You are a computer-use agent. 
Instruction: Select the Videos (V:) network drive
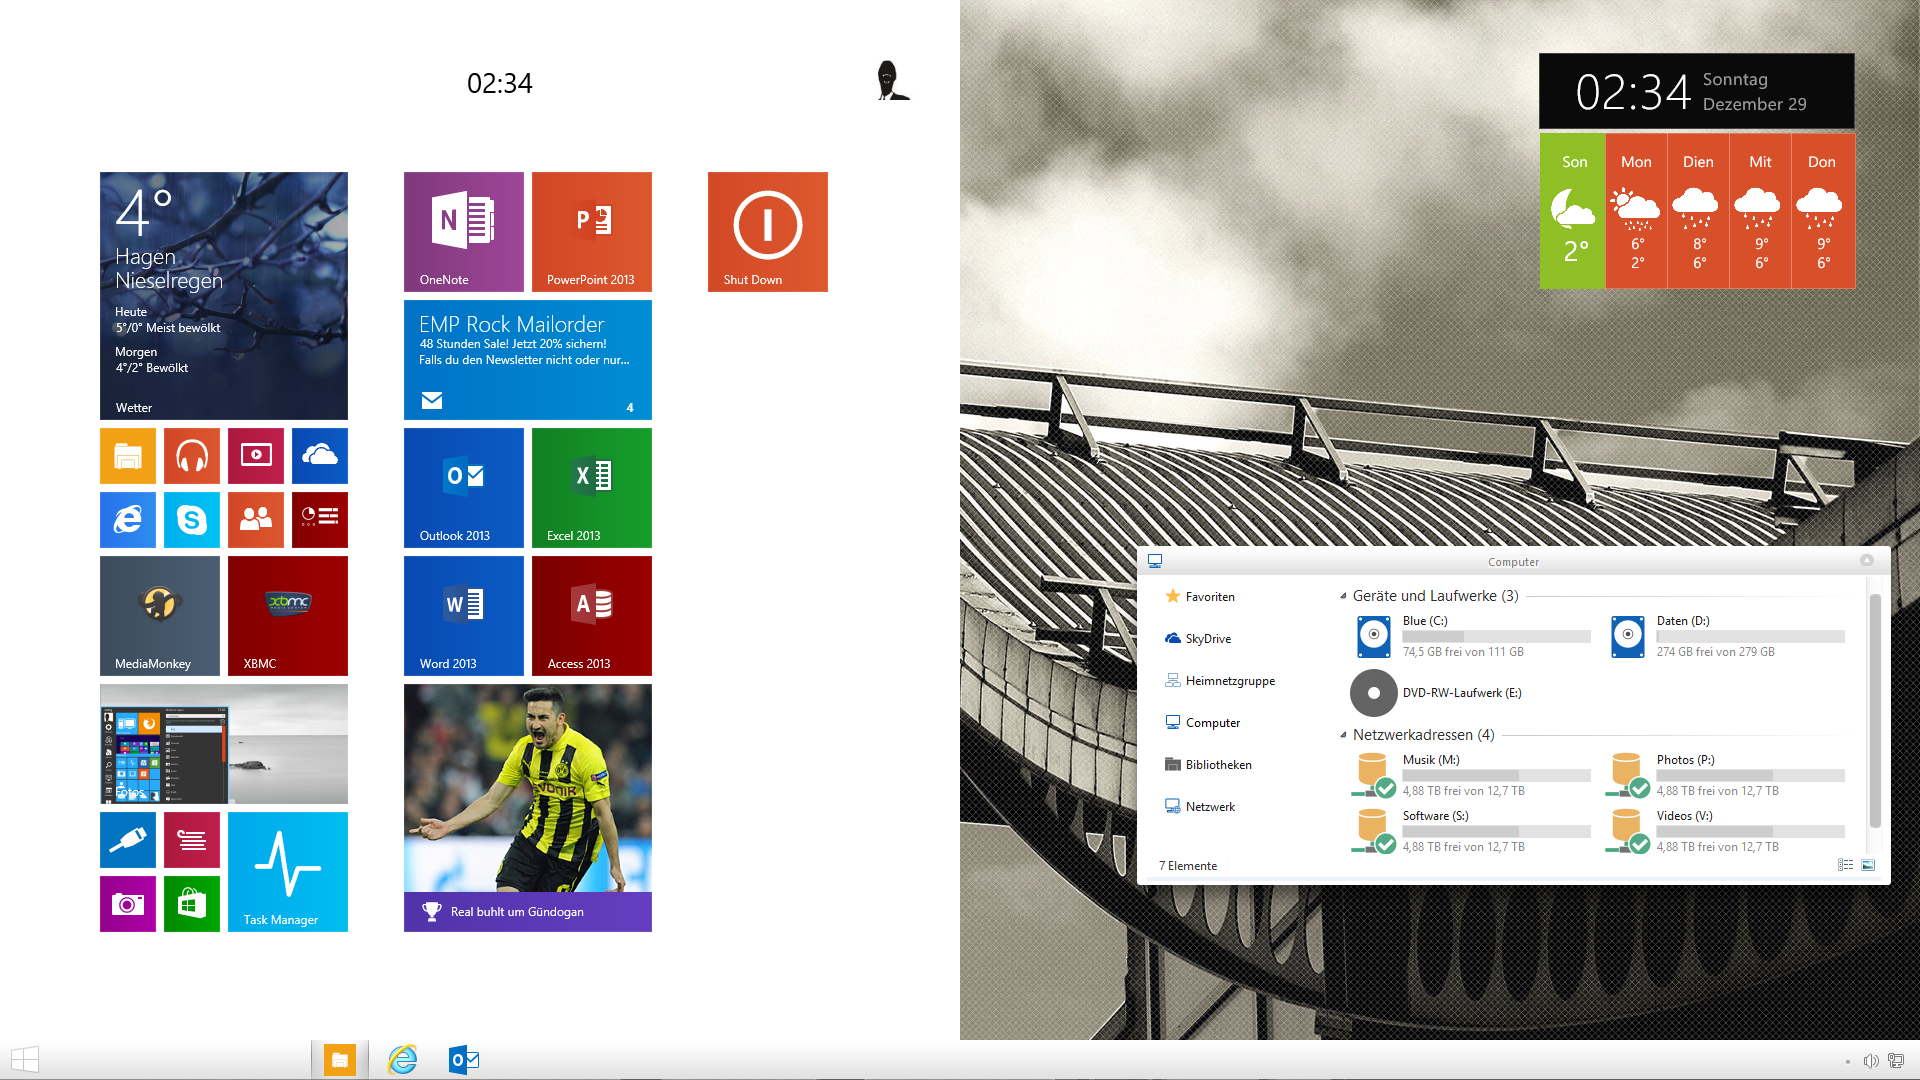click(x=1724, y=831)
